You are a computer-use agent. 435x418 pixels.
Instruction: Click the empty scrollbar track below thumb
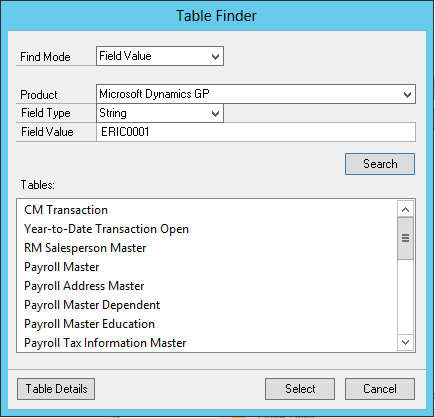pyautogui.click(x=405, y=297)
